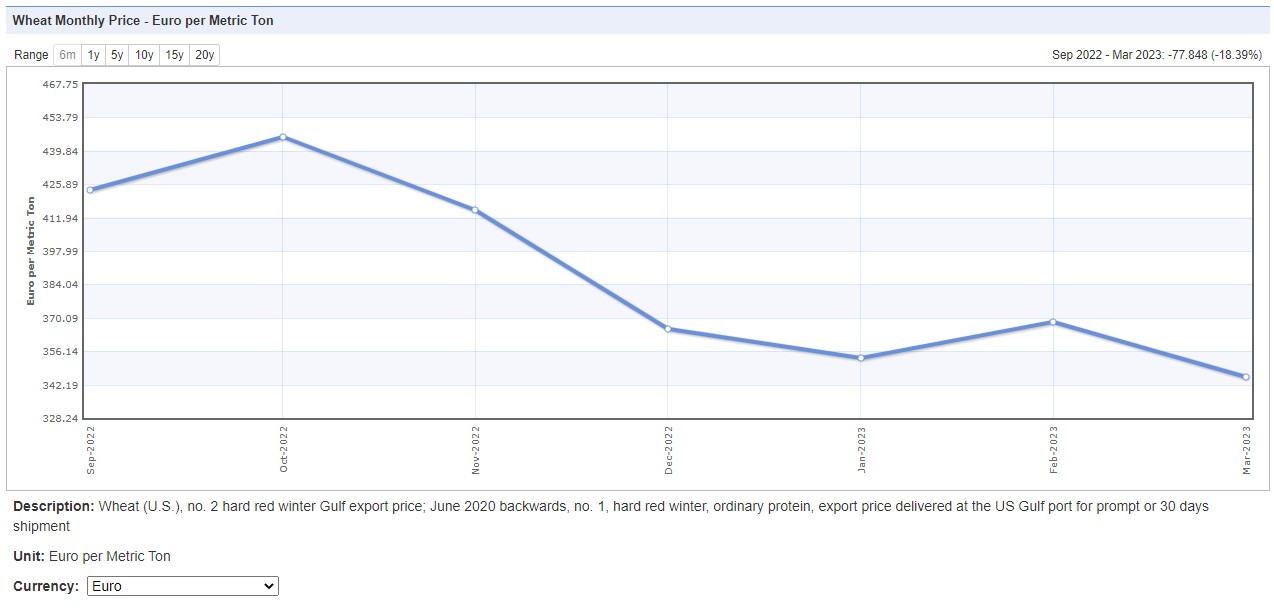The image size is (1274, 611).
Task: Click the Nov-2022 x-axis label
Action: click(x=476, y=449)
